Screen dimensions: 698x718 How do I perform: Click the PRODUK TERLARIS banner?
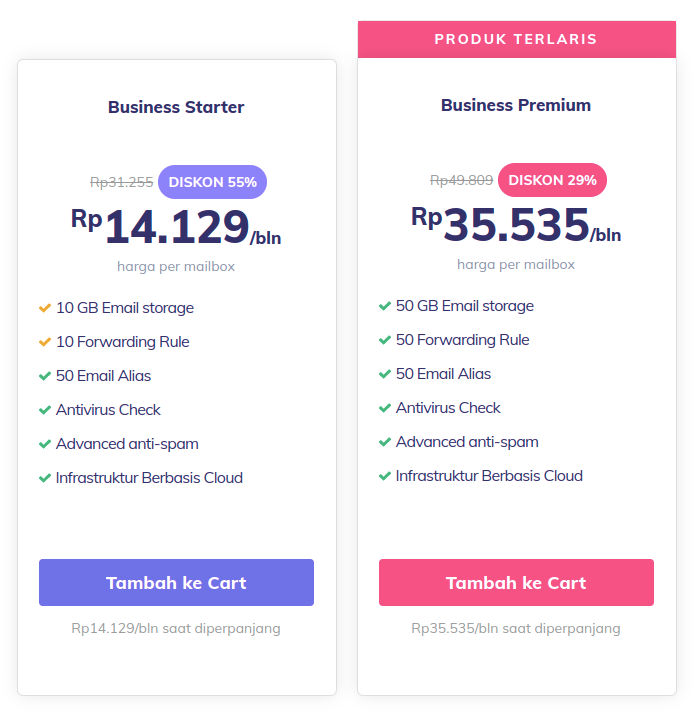point(516,39)
